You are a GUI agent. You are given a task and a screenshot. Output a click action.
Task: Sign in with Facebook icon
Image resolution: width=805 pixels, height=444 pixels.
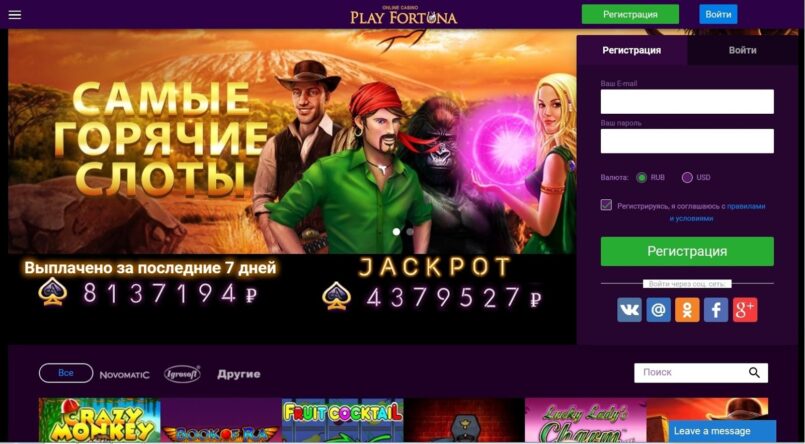[x=716, y=310]
